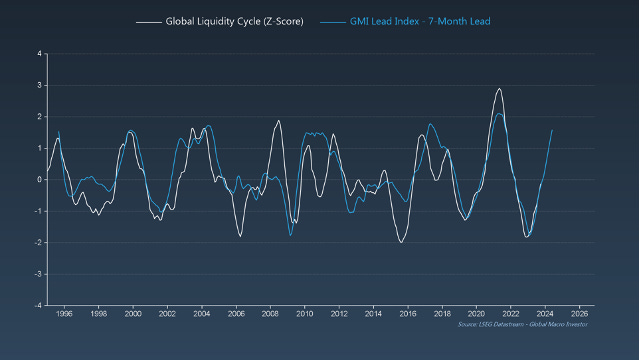Click the y-axis value 0 label
This screenshot has width=640, height=360.
[40, 180]
